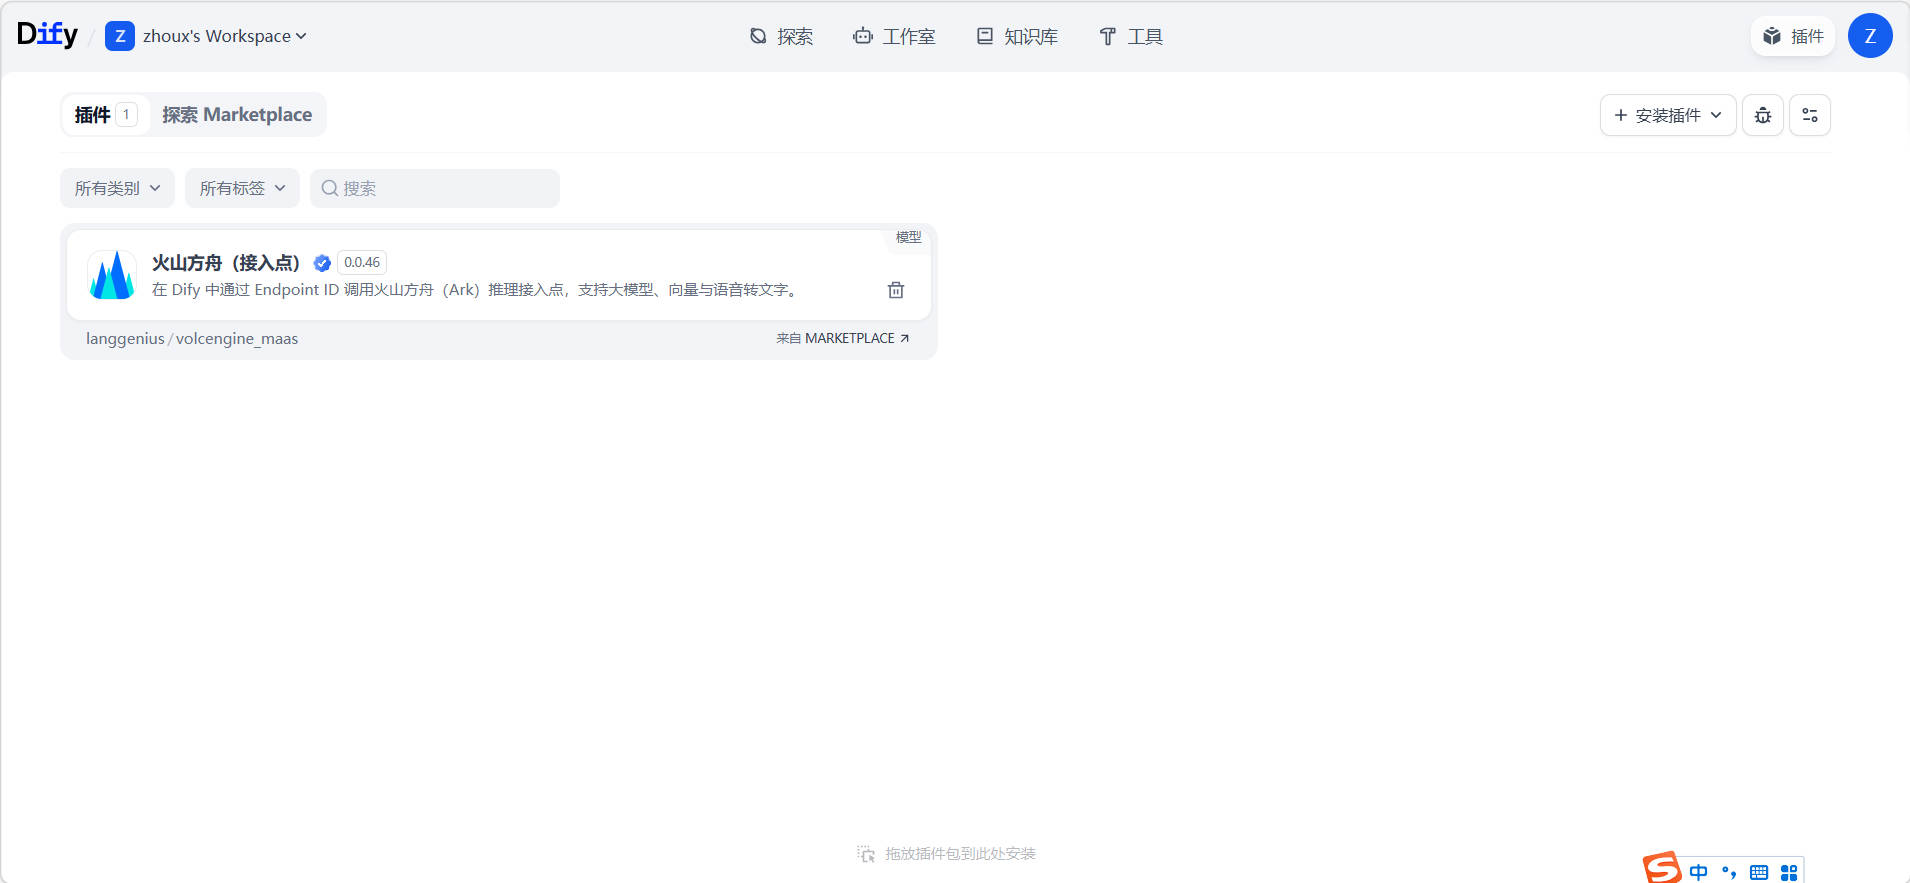The width and height of the screenshot is (1910, 883).
Task: Delete the 火山方舟 plugin via trash icon
Action: click(x=895, y=290)
